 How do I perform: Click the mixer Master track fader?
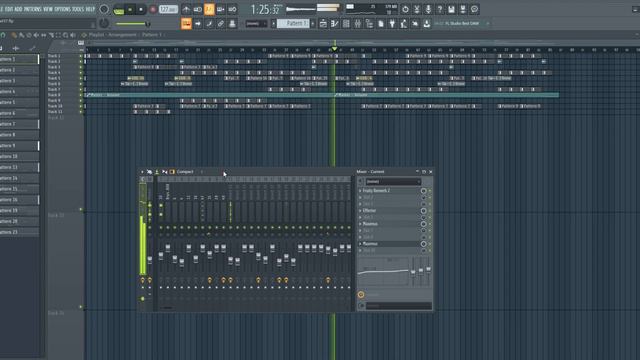coord(150,260)
